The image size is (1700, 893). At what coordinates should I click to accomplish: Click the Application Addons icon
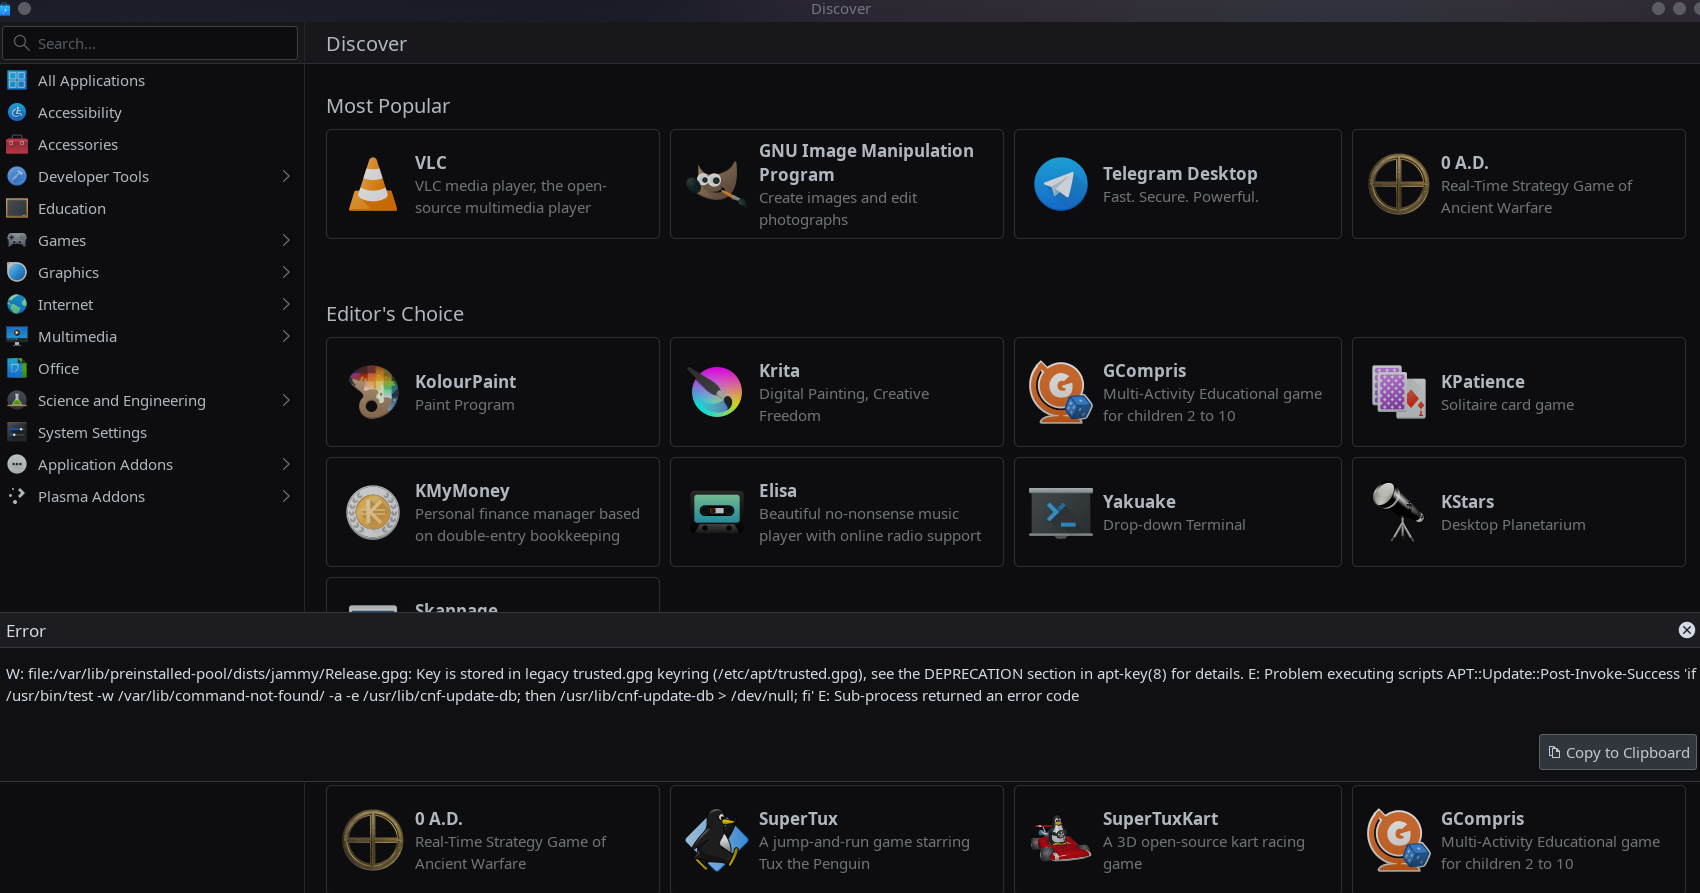(17, 464)
